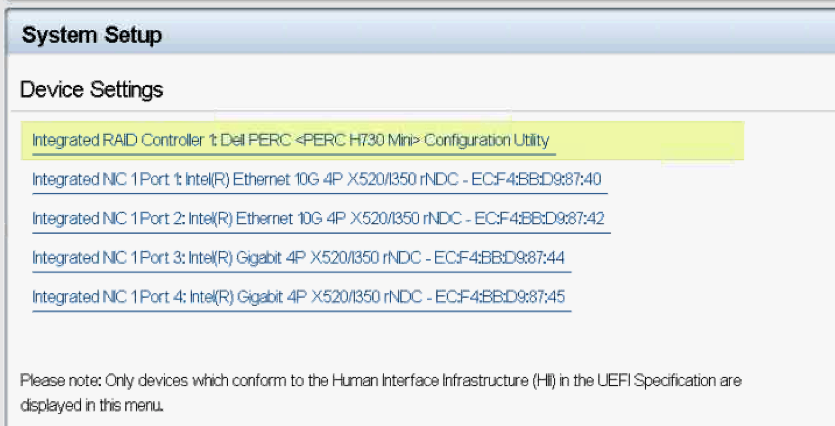Image resolution: width=835 pixels, height=426 pixels.
Task: Click the System Setup title bar
Action: tap(92, 35)
